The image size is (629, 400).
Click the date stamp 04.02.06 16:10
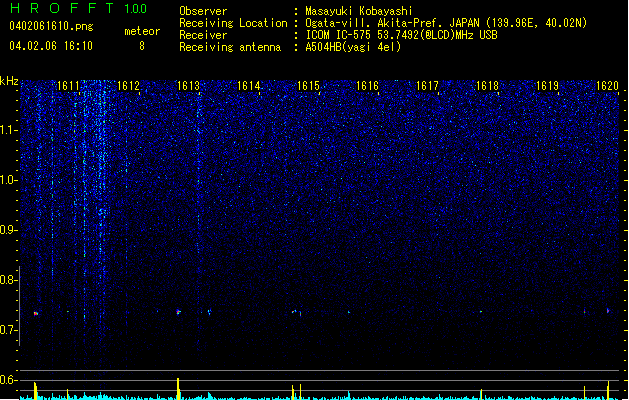click(x=51, y=46)
